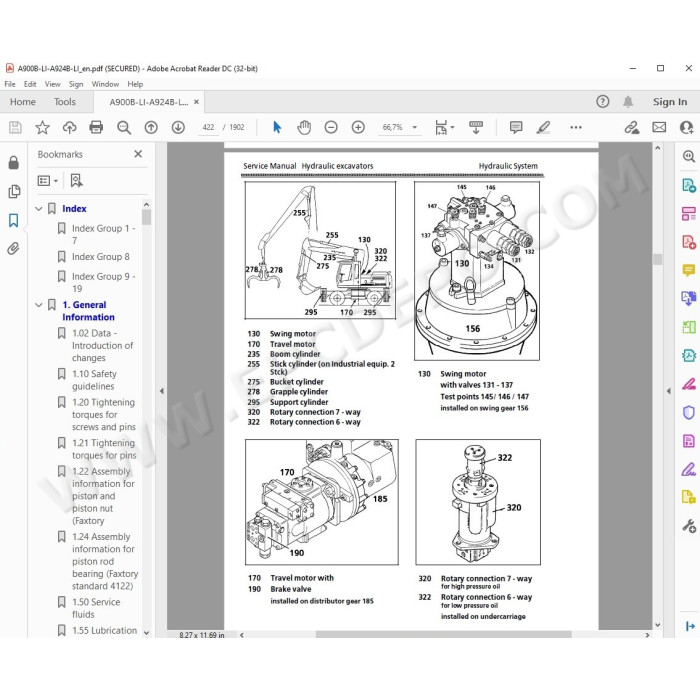Open the Fill & Sign tool
Image resolution: width=700 pixels, height=700 pixels.
689,469
